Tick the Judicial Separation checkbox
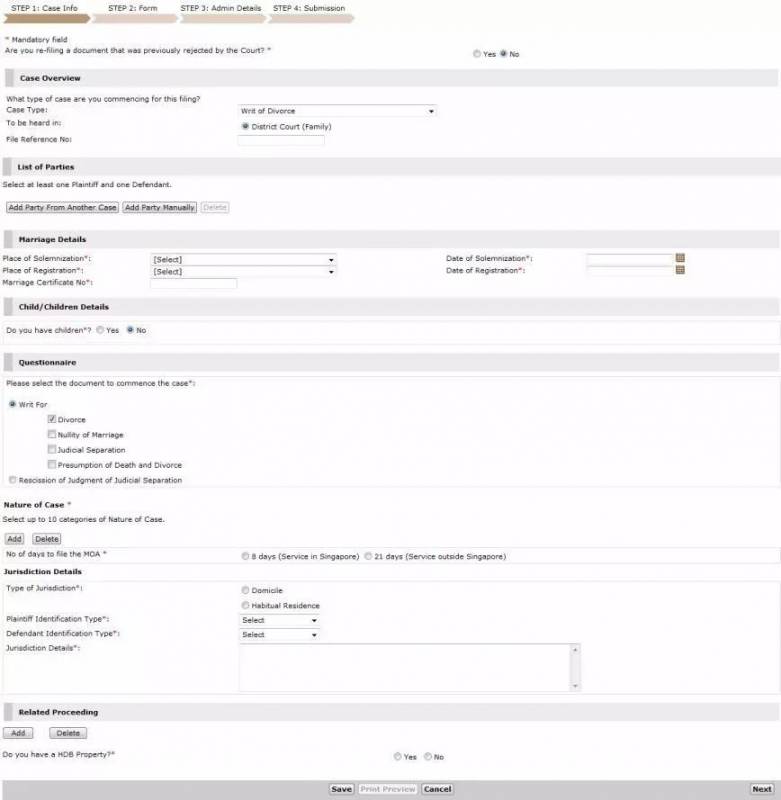 tap(52, 450)
